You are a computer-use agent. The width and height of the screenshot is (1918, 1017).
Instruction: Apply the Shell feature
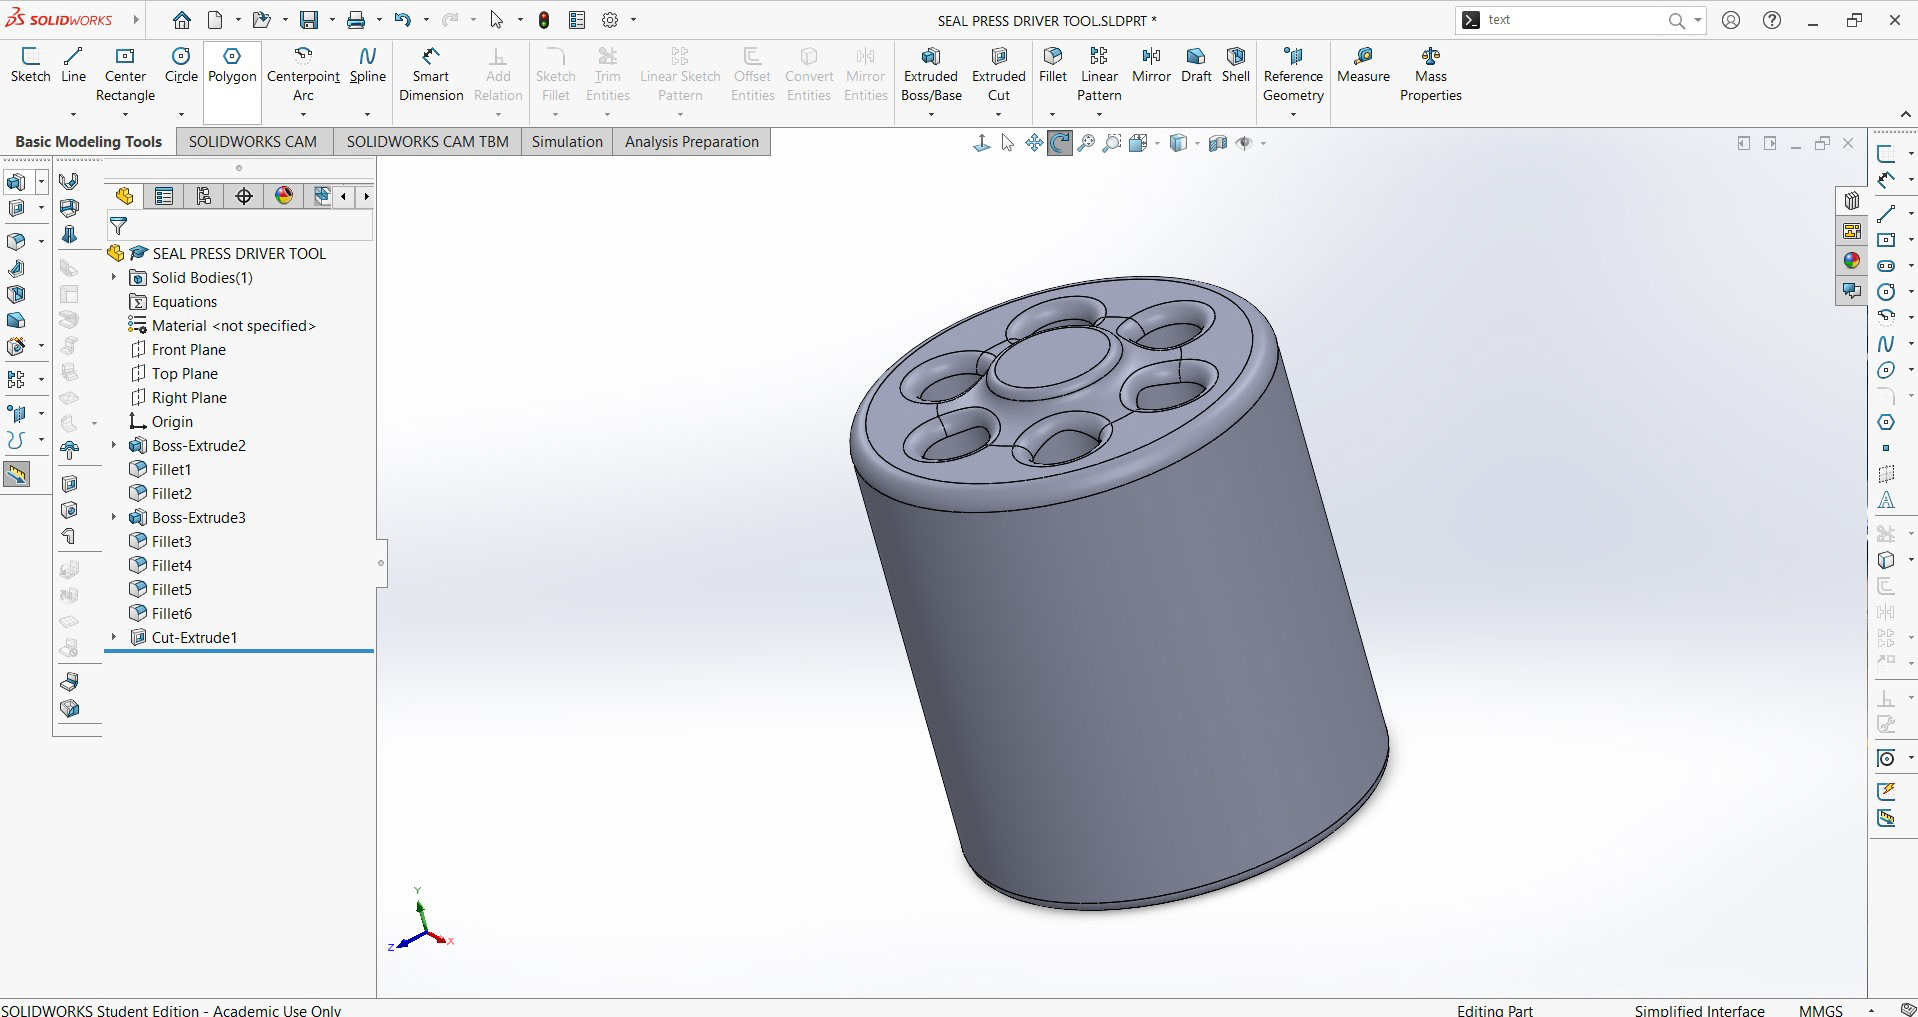(x=1236, y=65)
